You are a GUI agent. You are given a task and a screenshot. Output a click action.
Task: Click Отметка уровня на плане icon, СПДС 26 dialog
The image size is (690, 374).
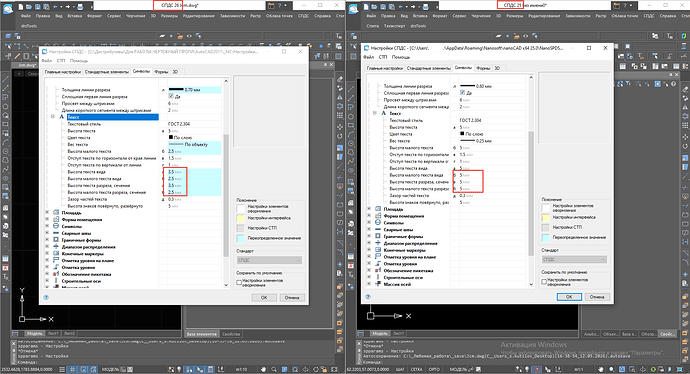[x=56, y=260]
